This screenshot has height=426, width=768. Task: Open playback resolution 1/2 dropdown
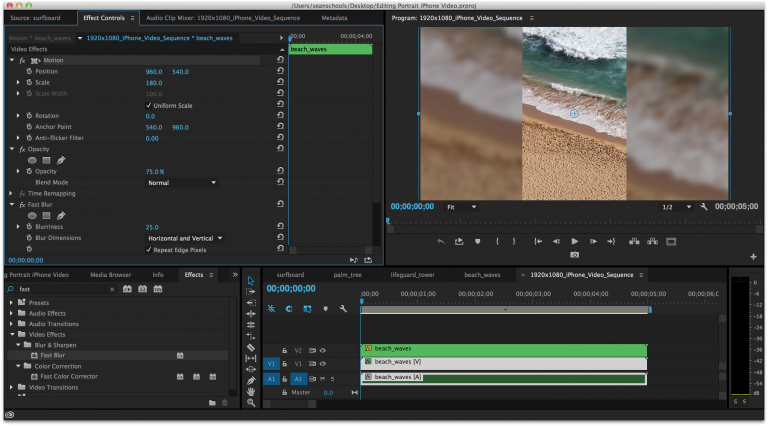(676, 207)
